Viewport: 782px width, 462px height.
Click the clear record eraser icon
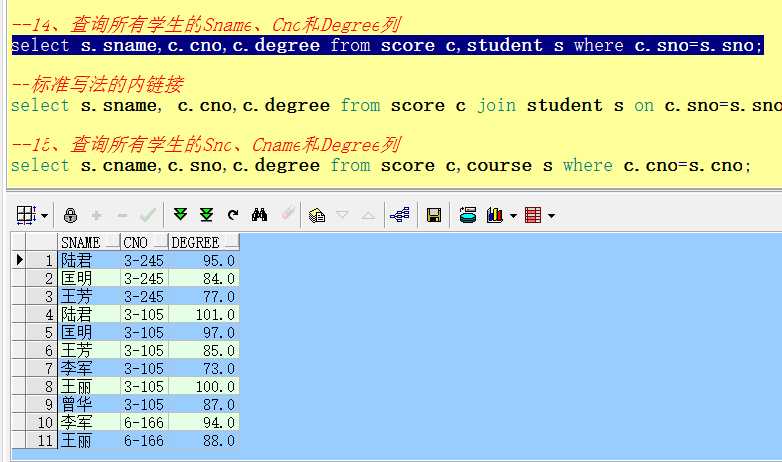[288, 215]
